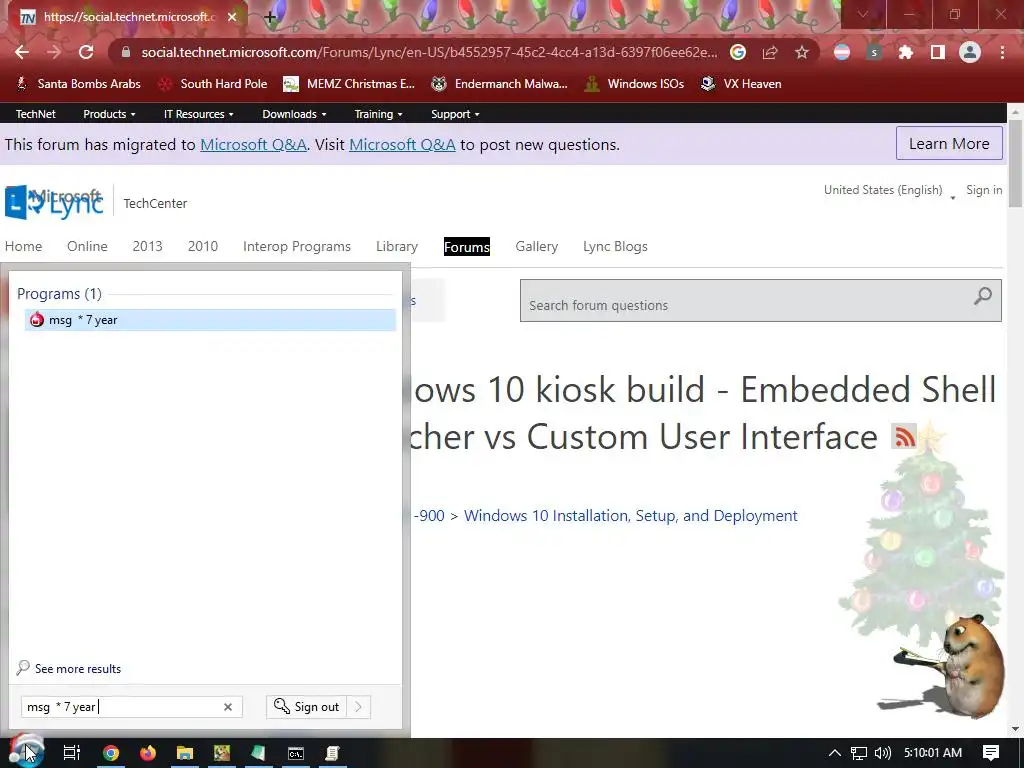Screen dimensions: 1024x768
Task: Reload the TechNet forum page
Action: point(86,52)
